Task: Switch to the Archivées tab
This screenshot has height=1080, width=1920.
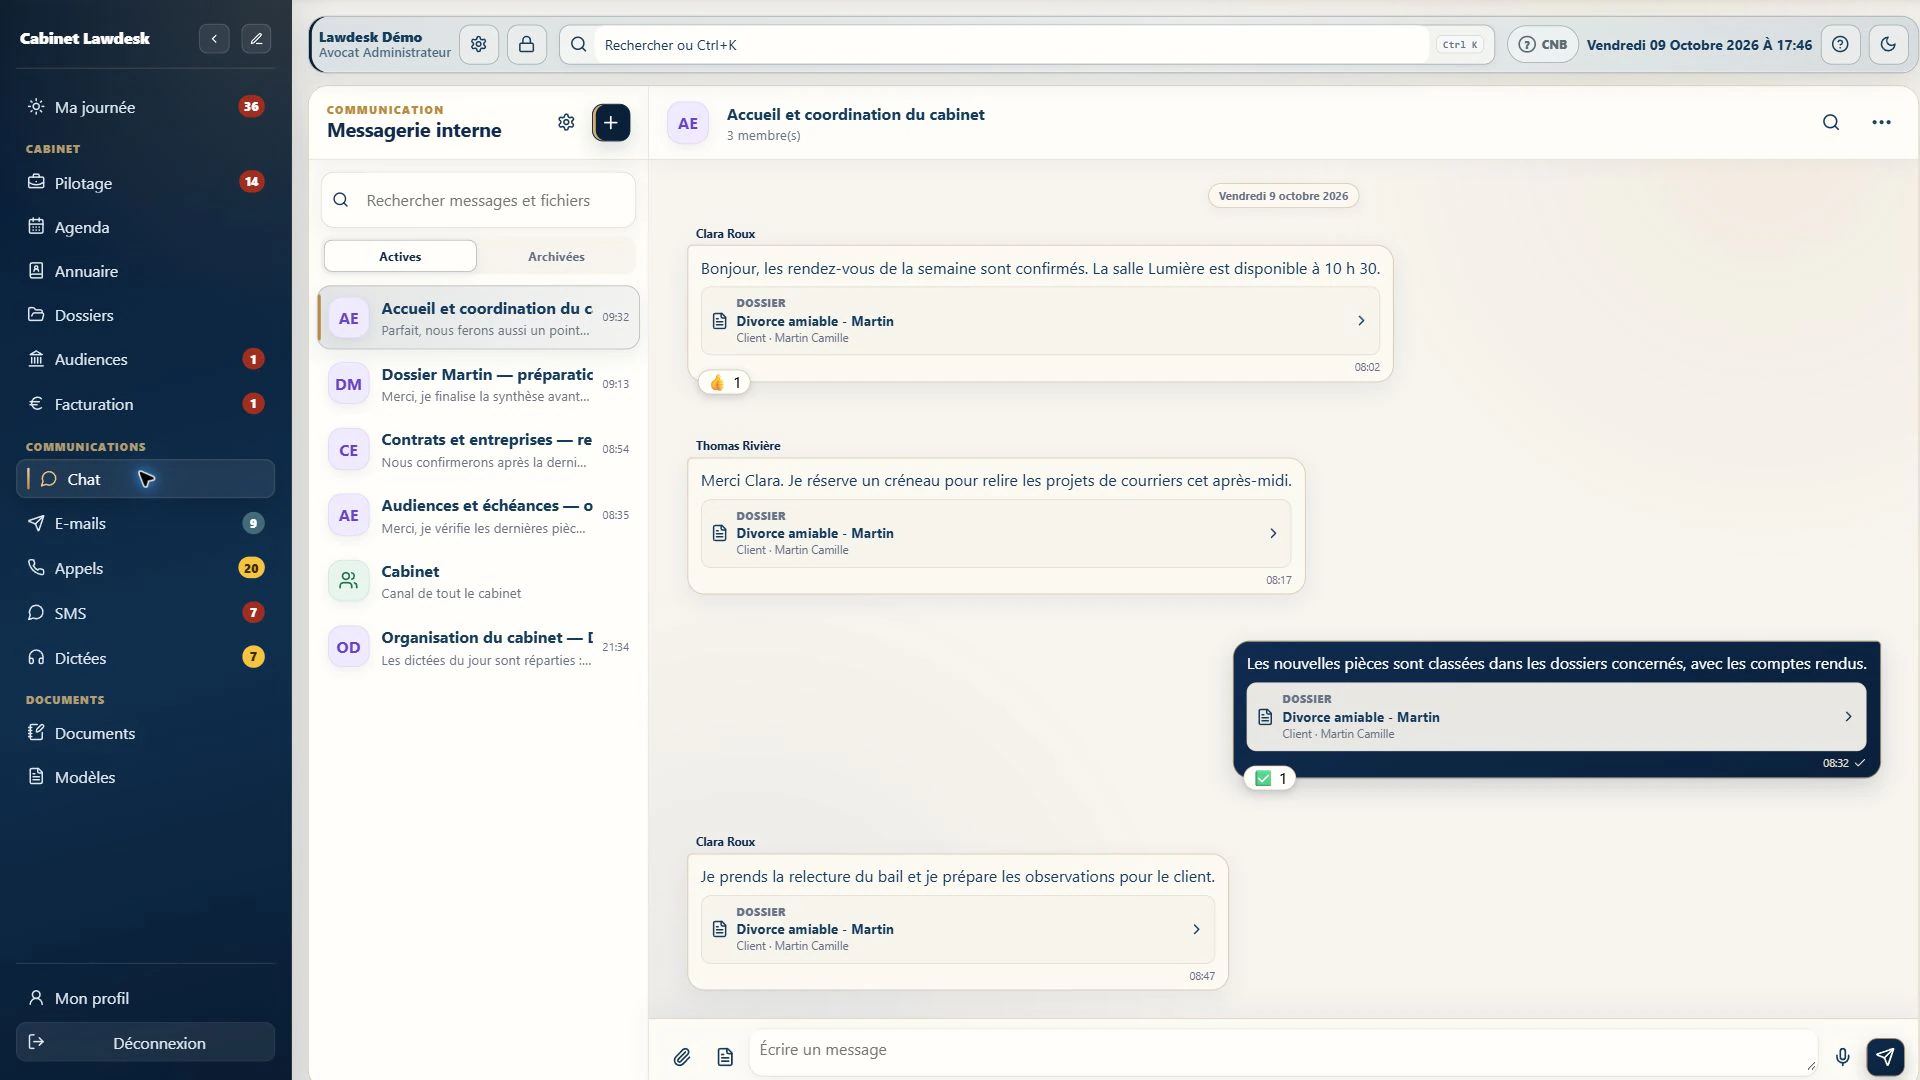Action: point(556,257)
